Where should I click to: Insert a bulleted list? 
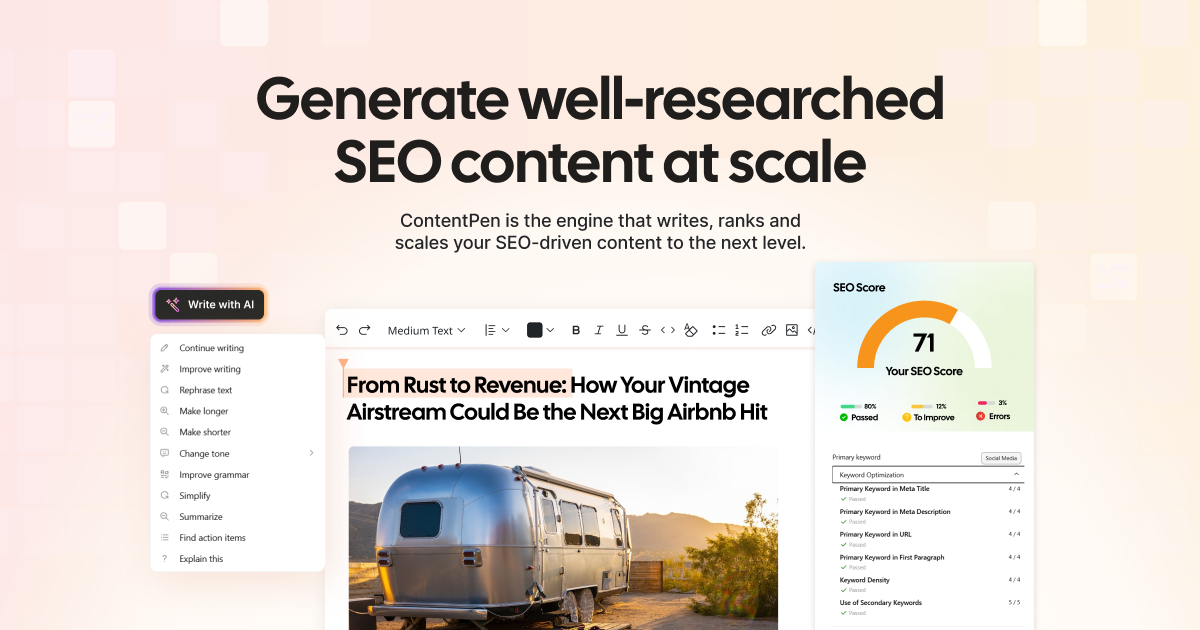click(x=718, y=329)
